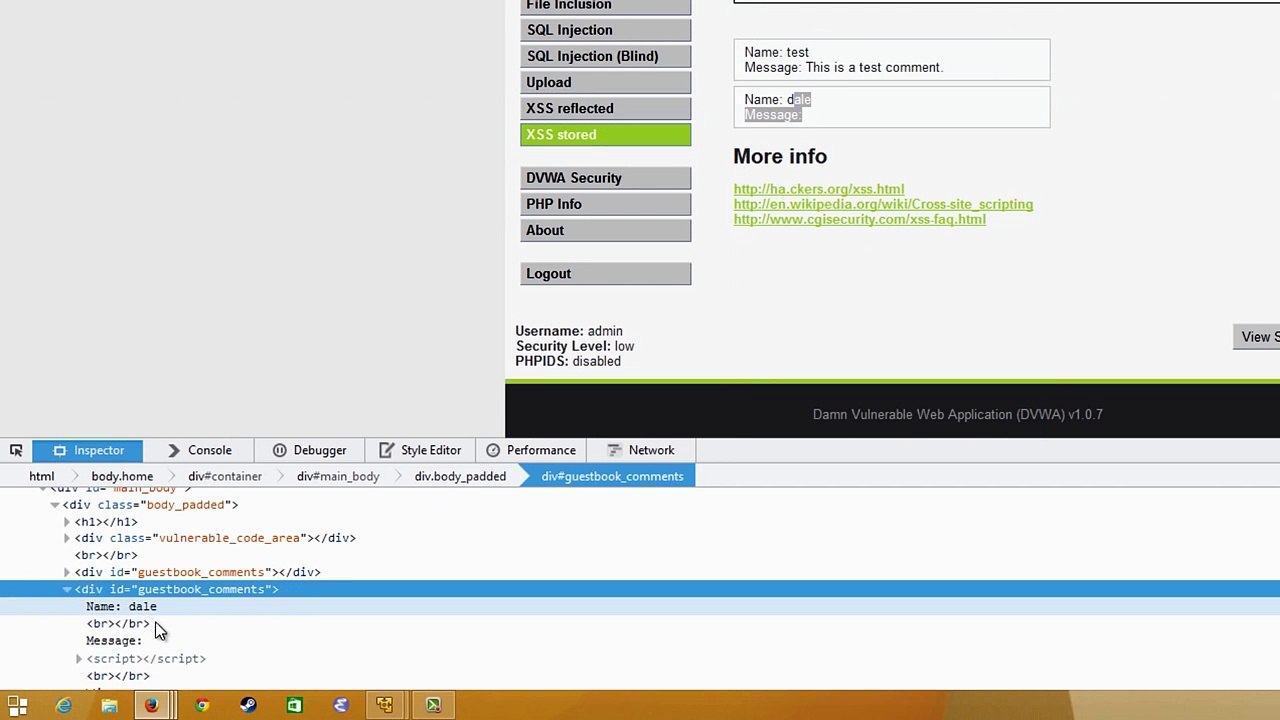Follow the cgisecurity xss-faq link
The height and width of the screenshot is (720, 1280).
pyautogui.click(x=859, y=219)
